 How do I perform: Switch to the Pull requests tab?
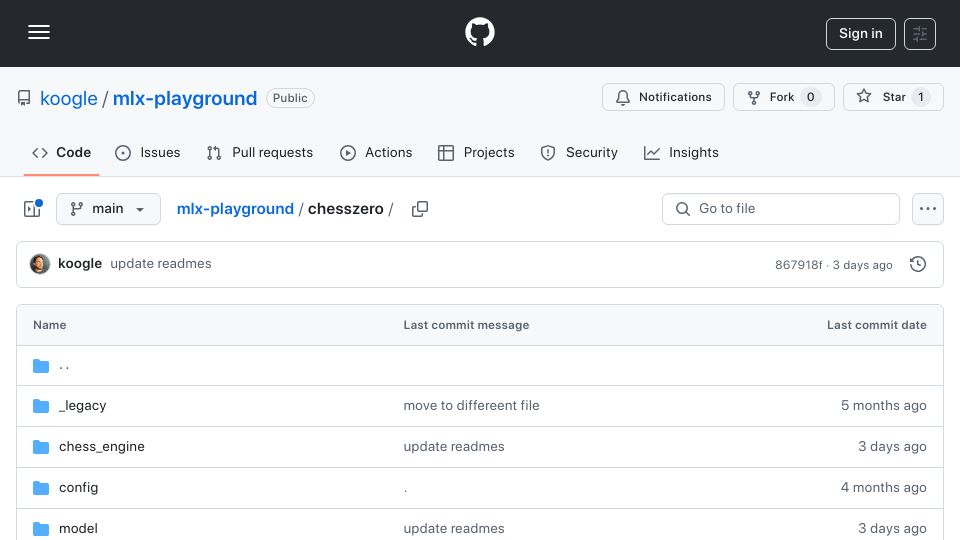click(260, 152)
